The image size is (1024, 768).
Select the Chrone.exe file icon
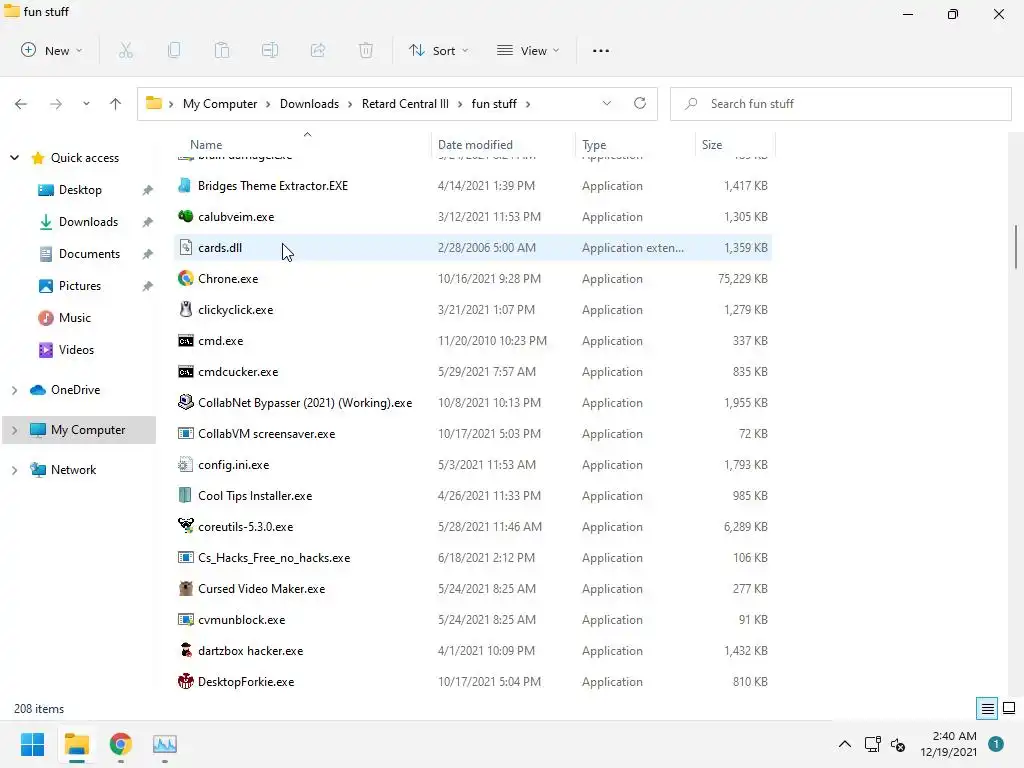click(185, 278)
